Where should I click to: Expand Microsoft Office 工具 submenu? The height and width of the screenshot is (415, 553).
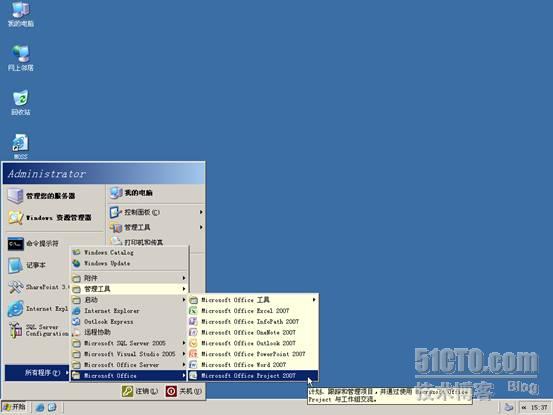[253, 300]
